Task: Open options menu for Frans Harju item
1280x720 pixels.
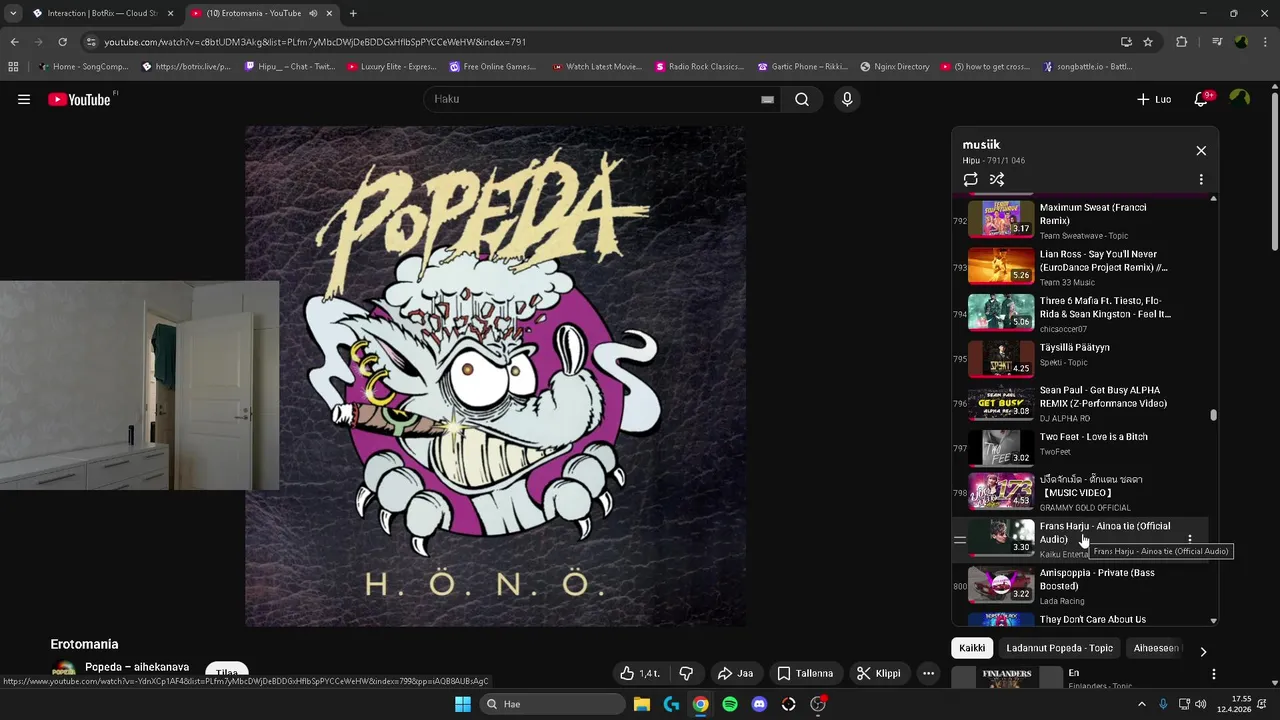Action: [x=1189, y=539]
